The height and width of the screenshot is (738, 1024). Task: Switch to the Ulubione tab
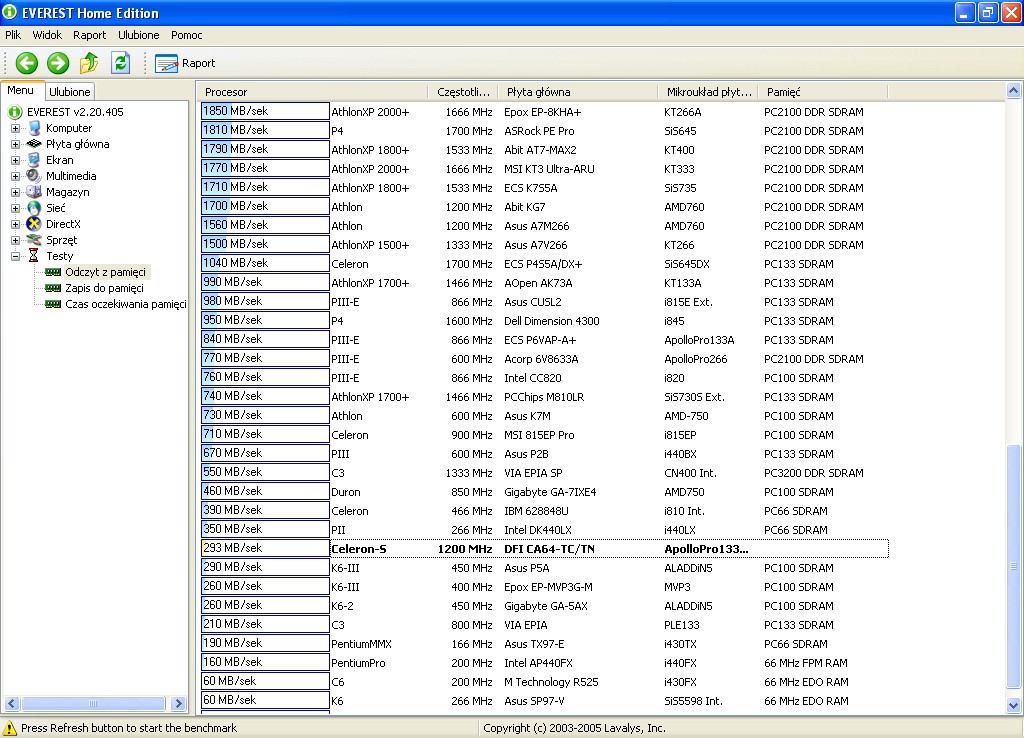[70, 92]
